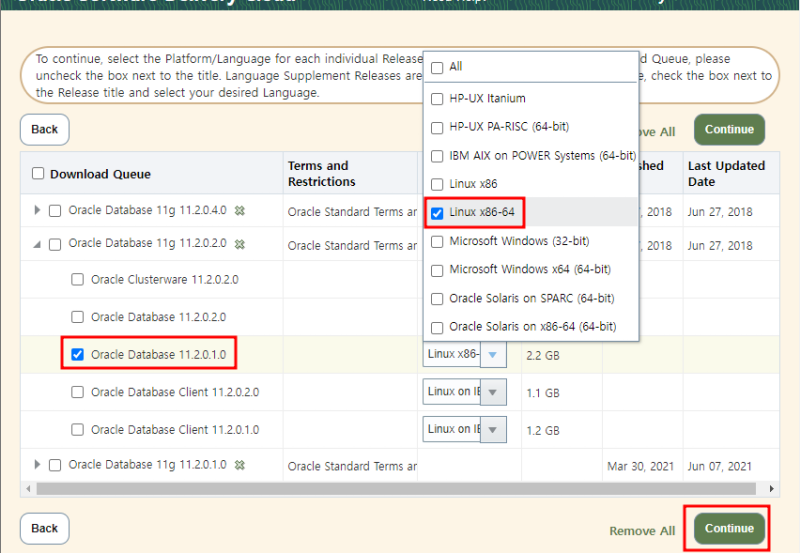Click Oracle Standard Terms text in the 11.2.0.4.0 row

(x=352, y=212)
